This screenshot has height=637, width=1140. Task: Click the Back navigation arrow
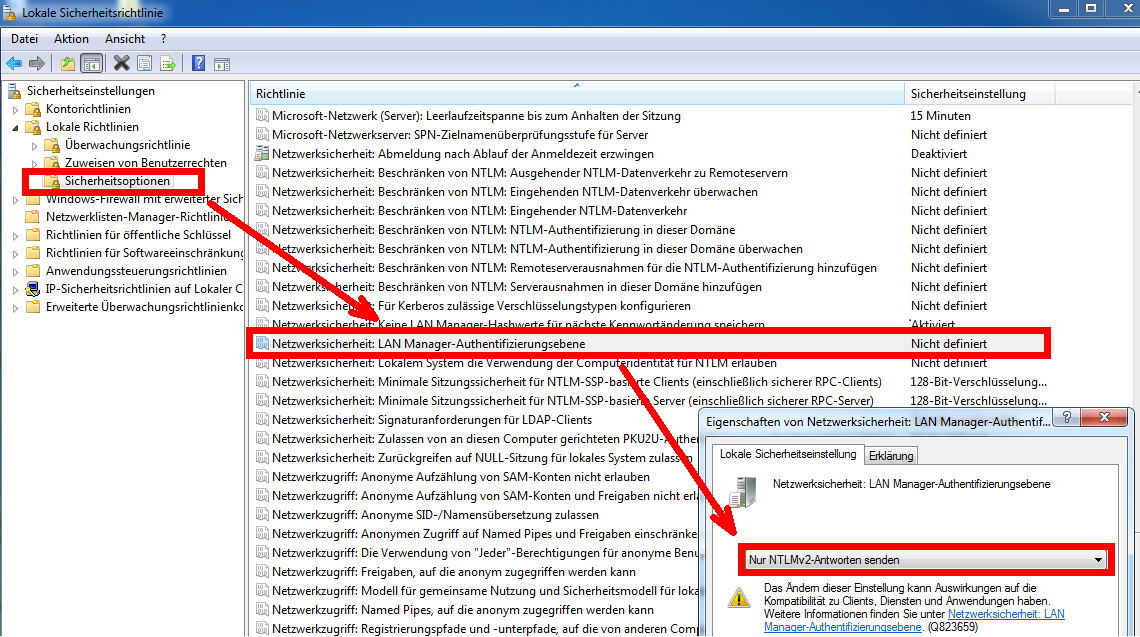pos(13,63)
